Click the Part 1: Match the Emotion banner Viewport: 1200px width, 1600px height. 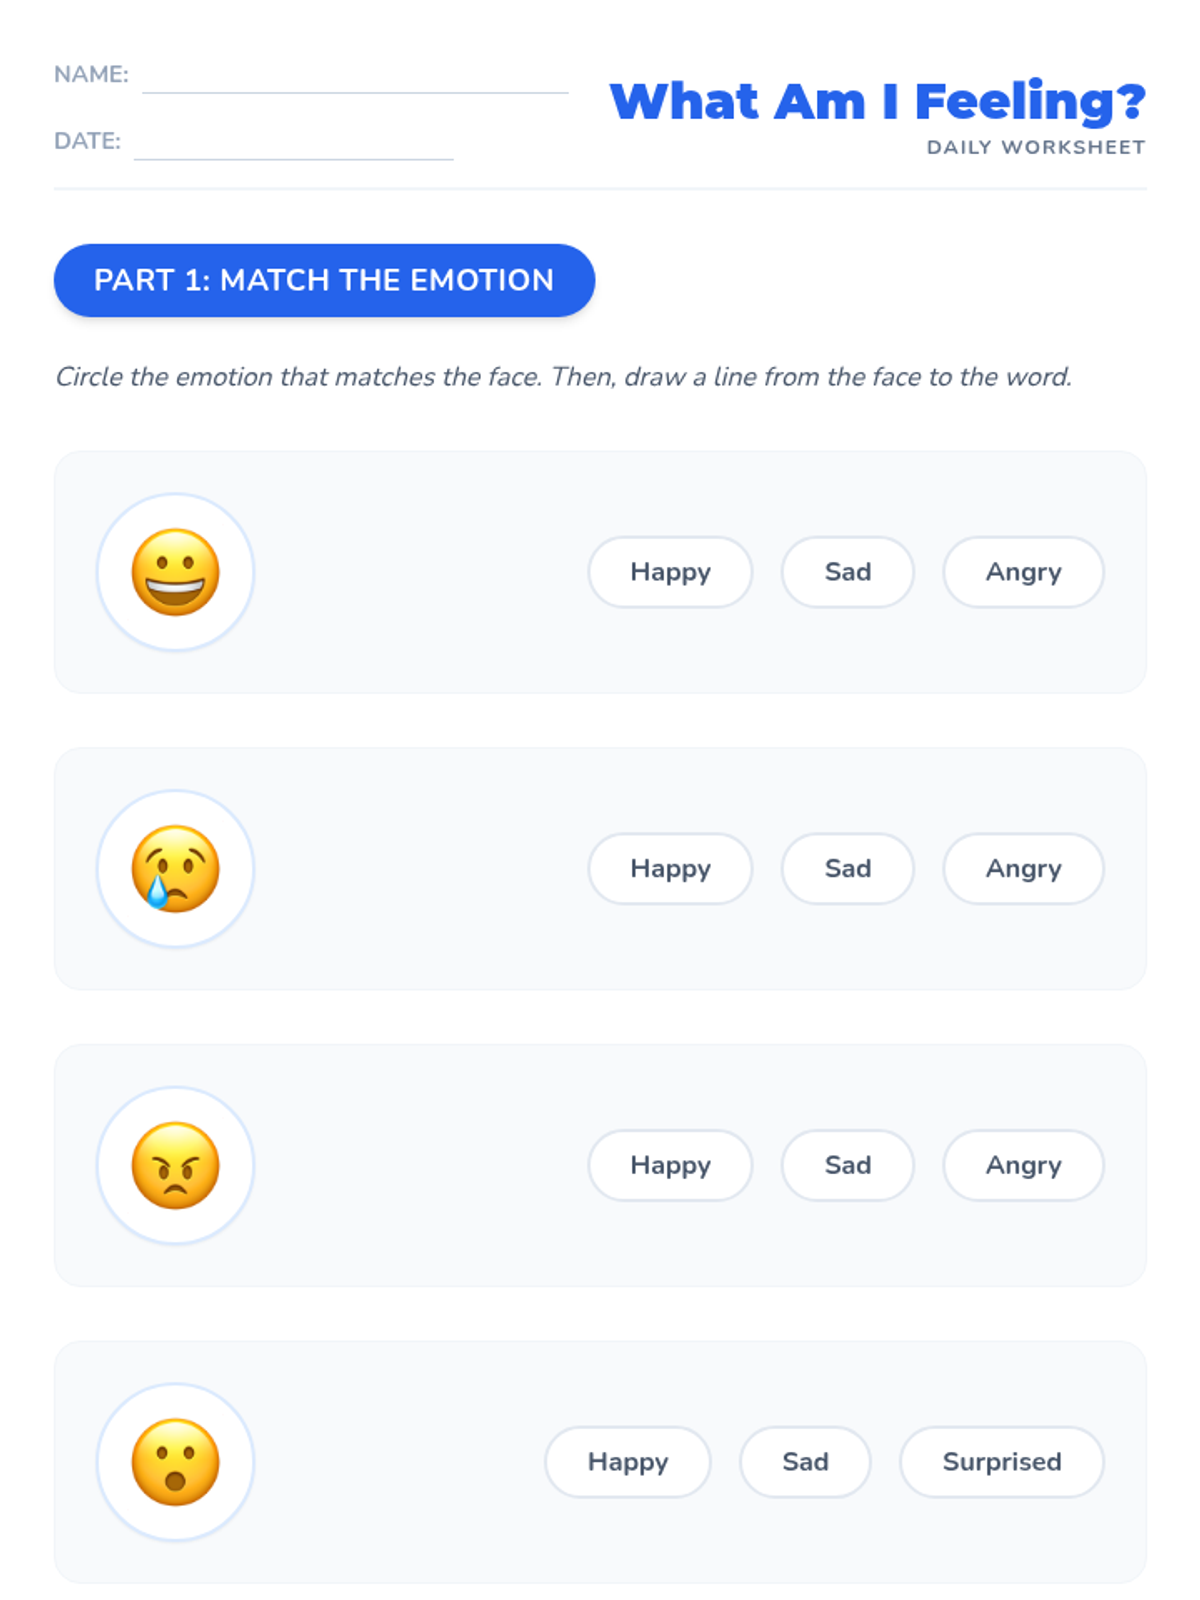pos(324,280)
